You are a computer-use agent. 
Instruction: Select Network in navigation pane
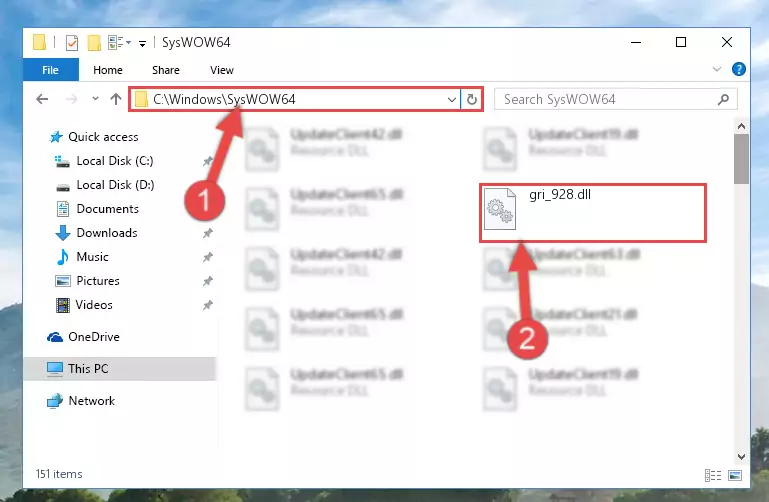pyautogui.click(x=92, y=401)
